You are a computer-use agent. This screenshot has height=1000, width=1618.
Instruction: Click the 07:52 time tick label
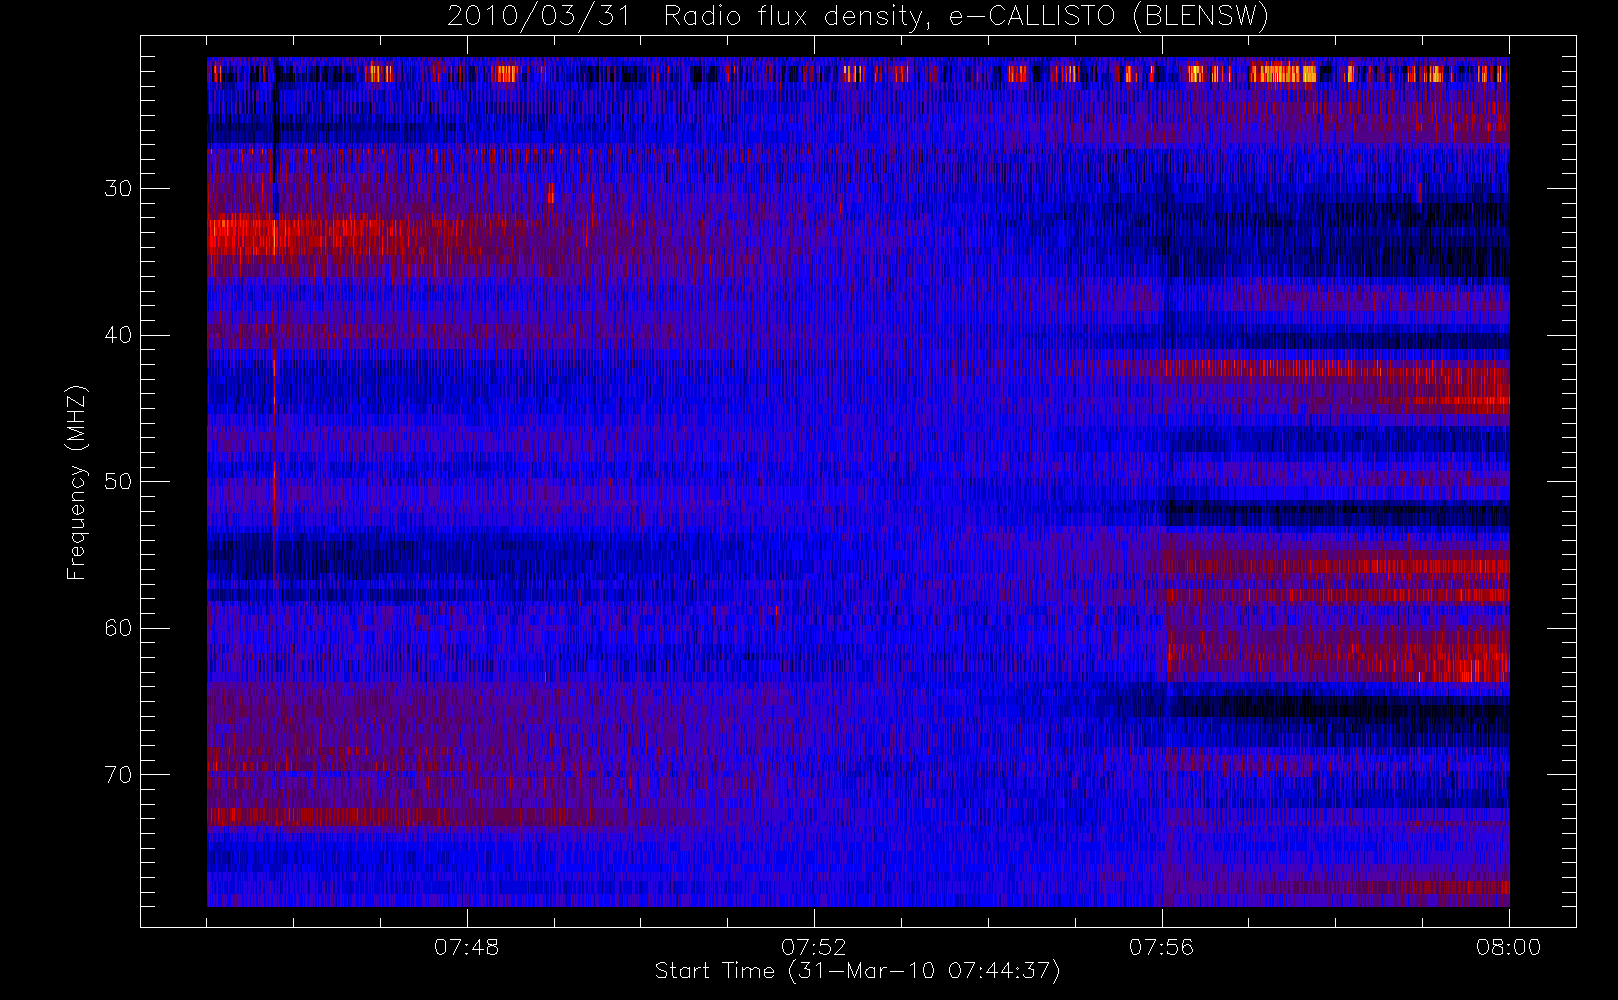[814, 947]
